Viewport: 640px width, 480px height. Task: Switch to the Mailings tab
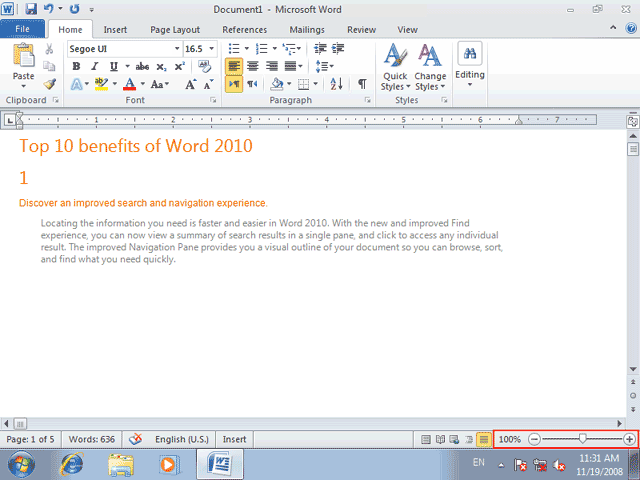pyautogui.click(x=307, y=30)
